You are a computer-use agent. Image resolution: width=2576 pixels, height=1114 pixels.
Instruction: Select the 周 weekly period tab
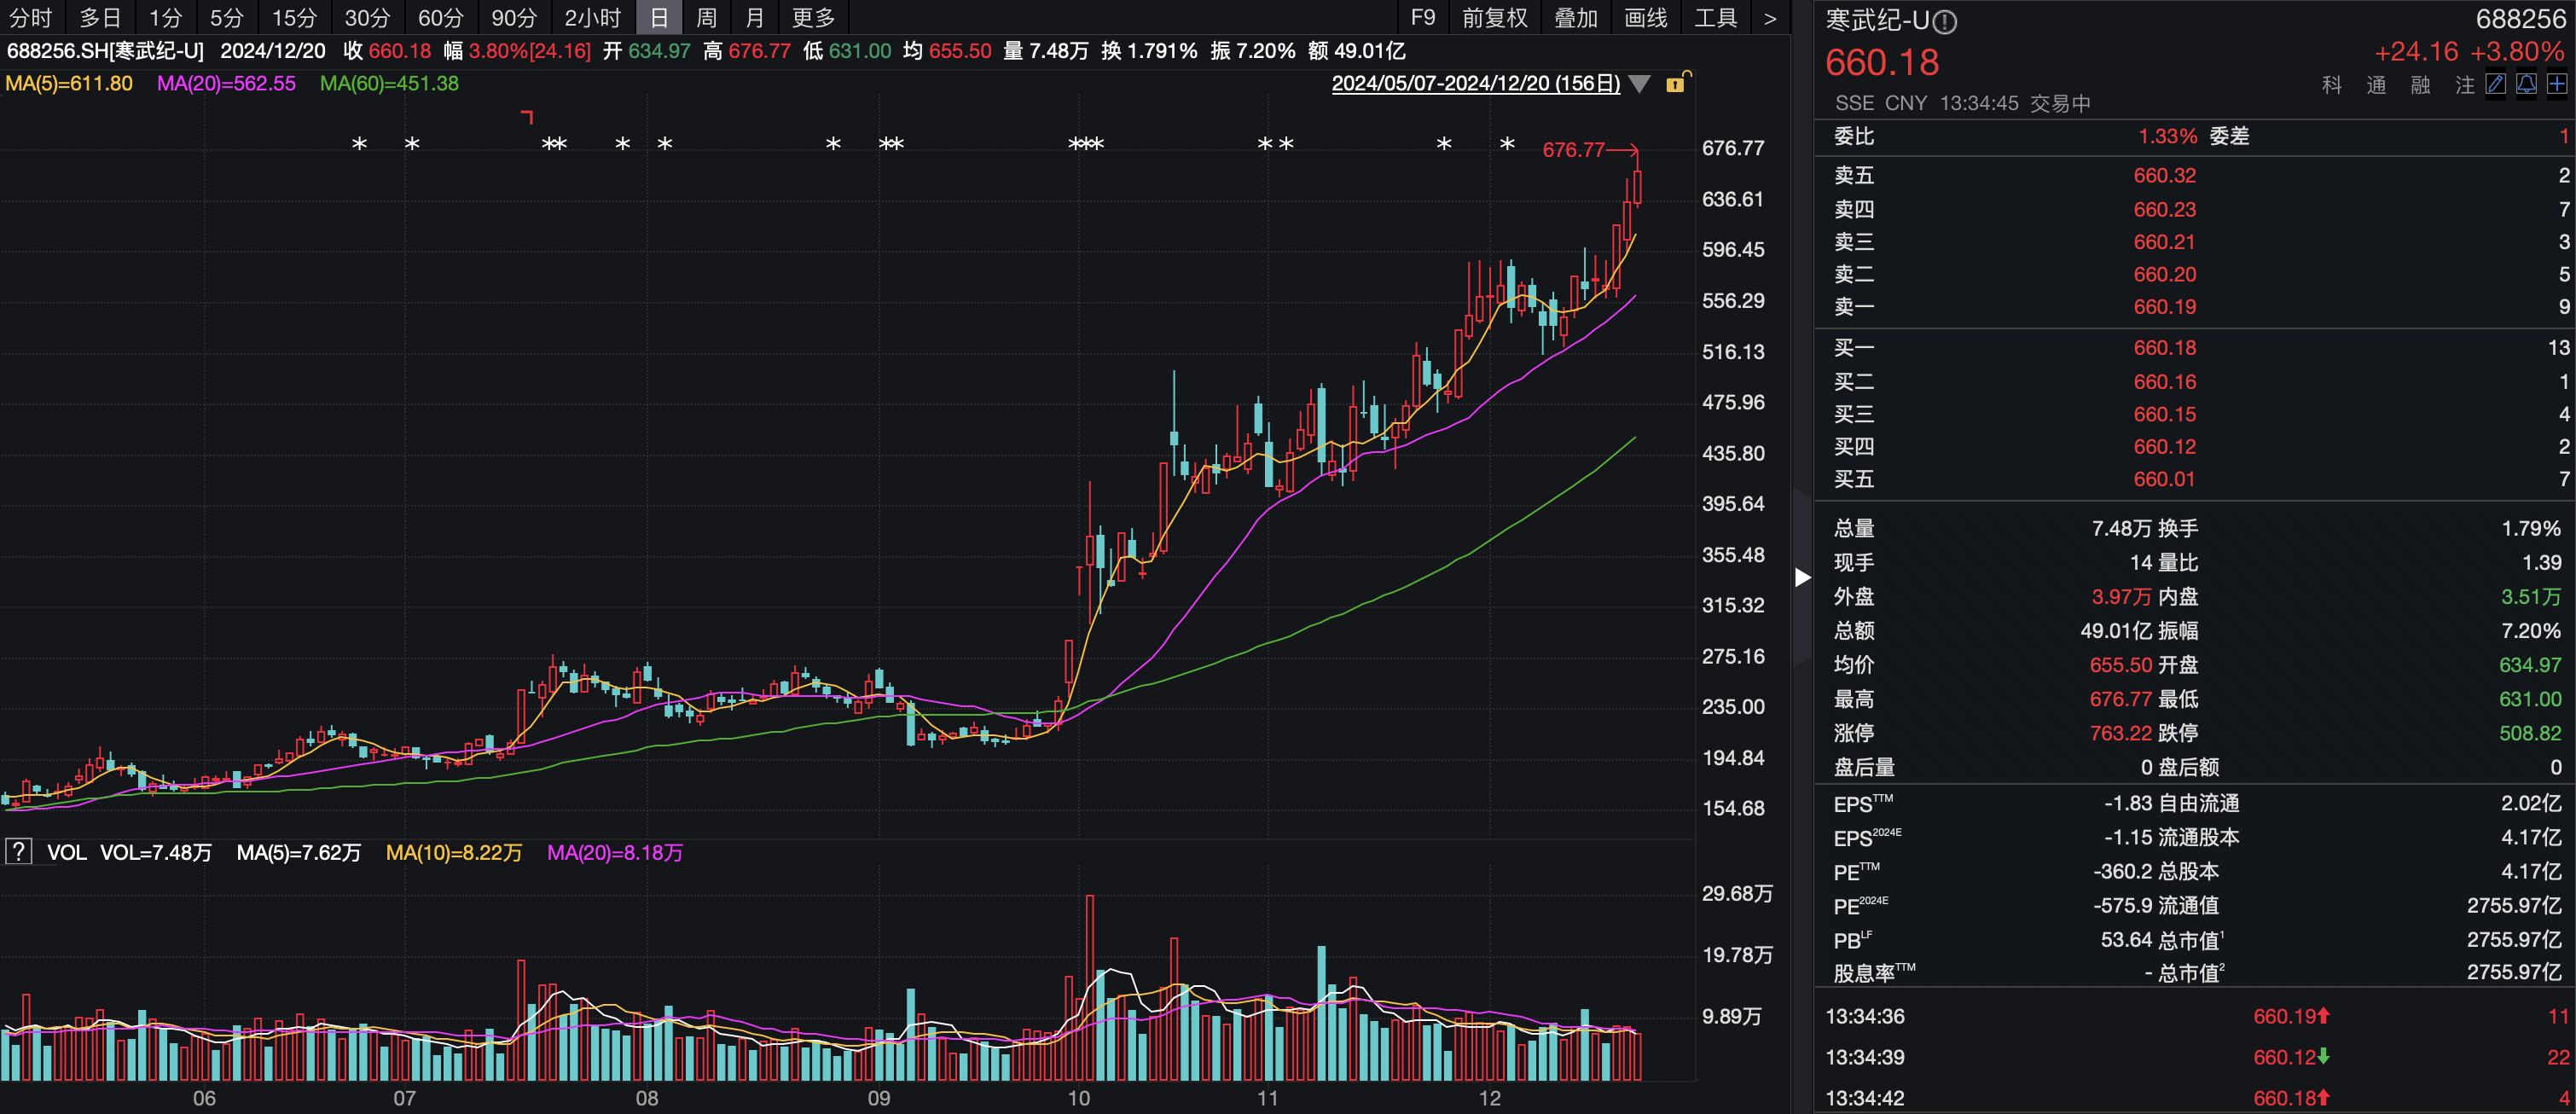coord(706,18)
